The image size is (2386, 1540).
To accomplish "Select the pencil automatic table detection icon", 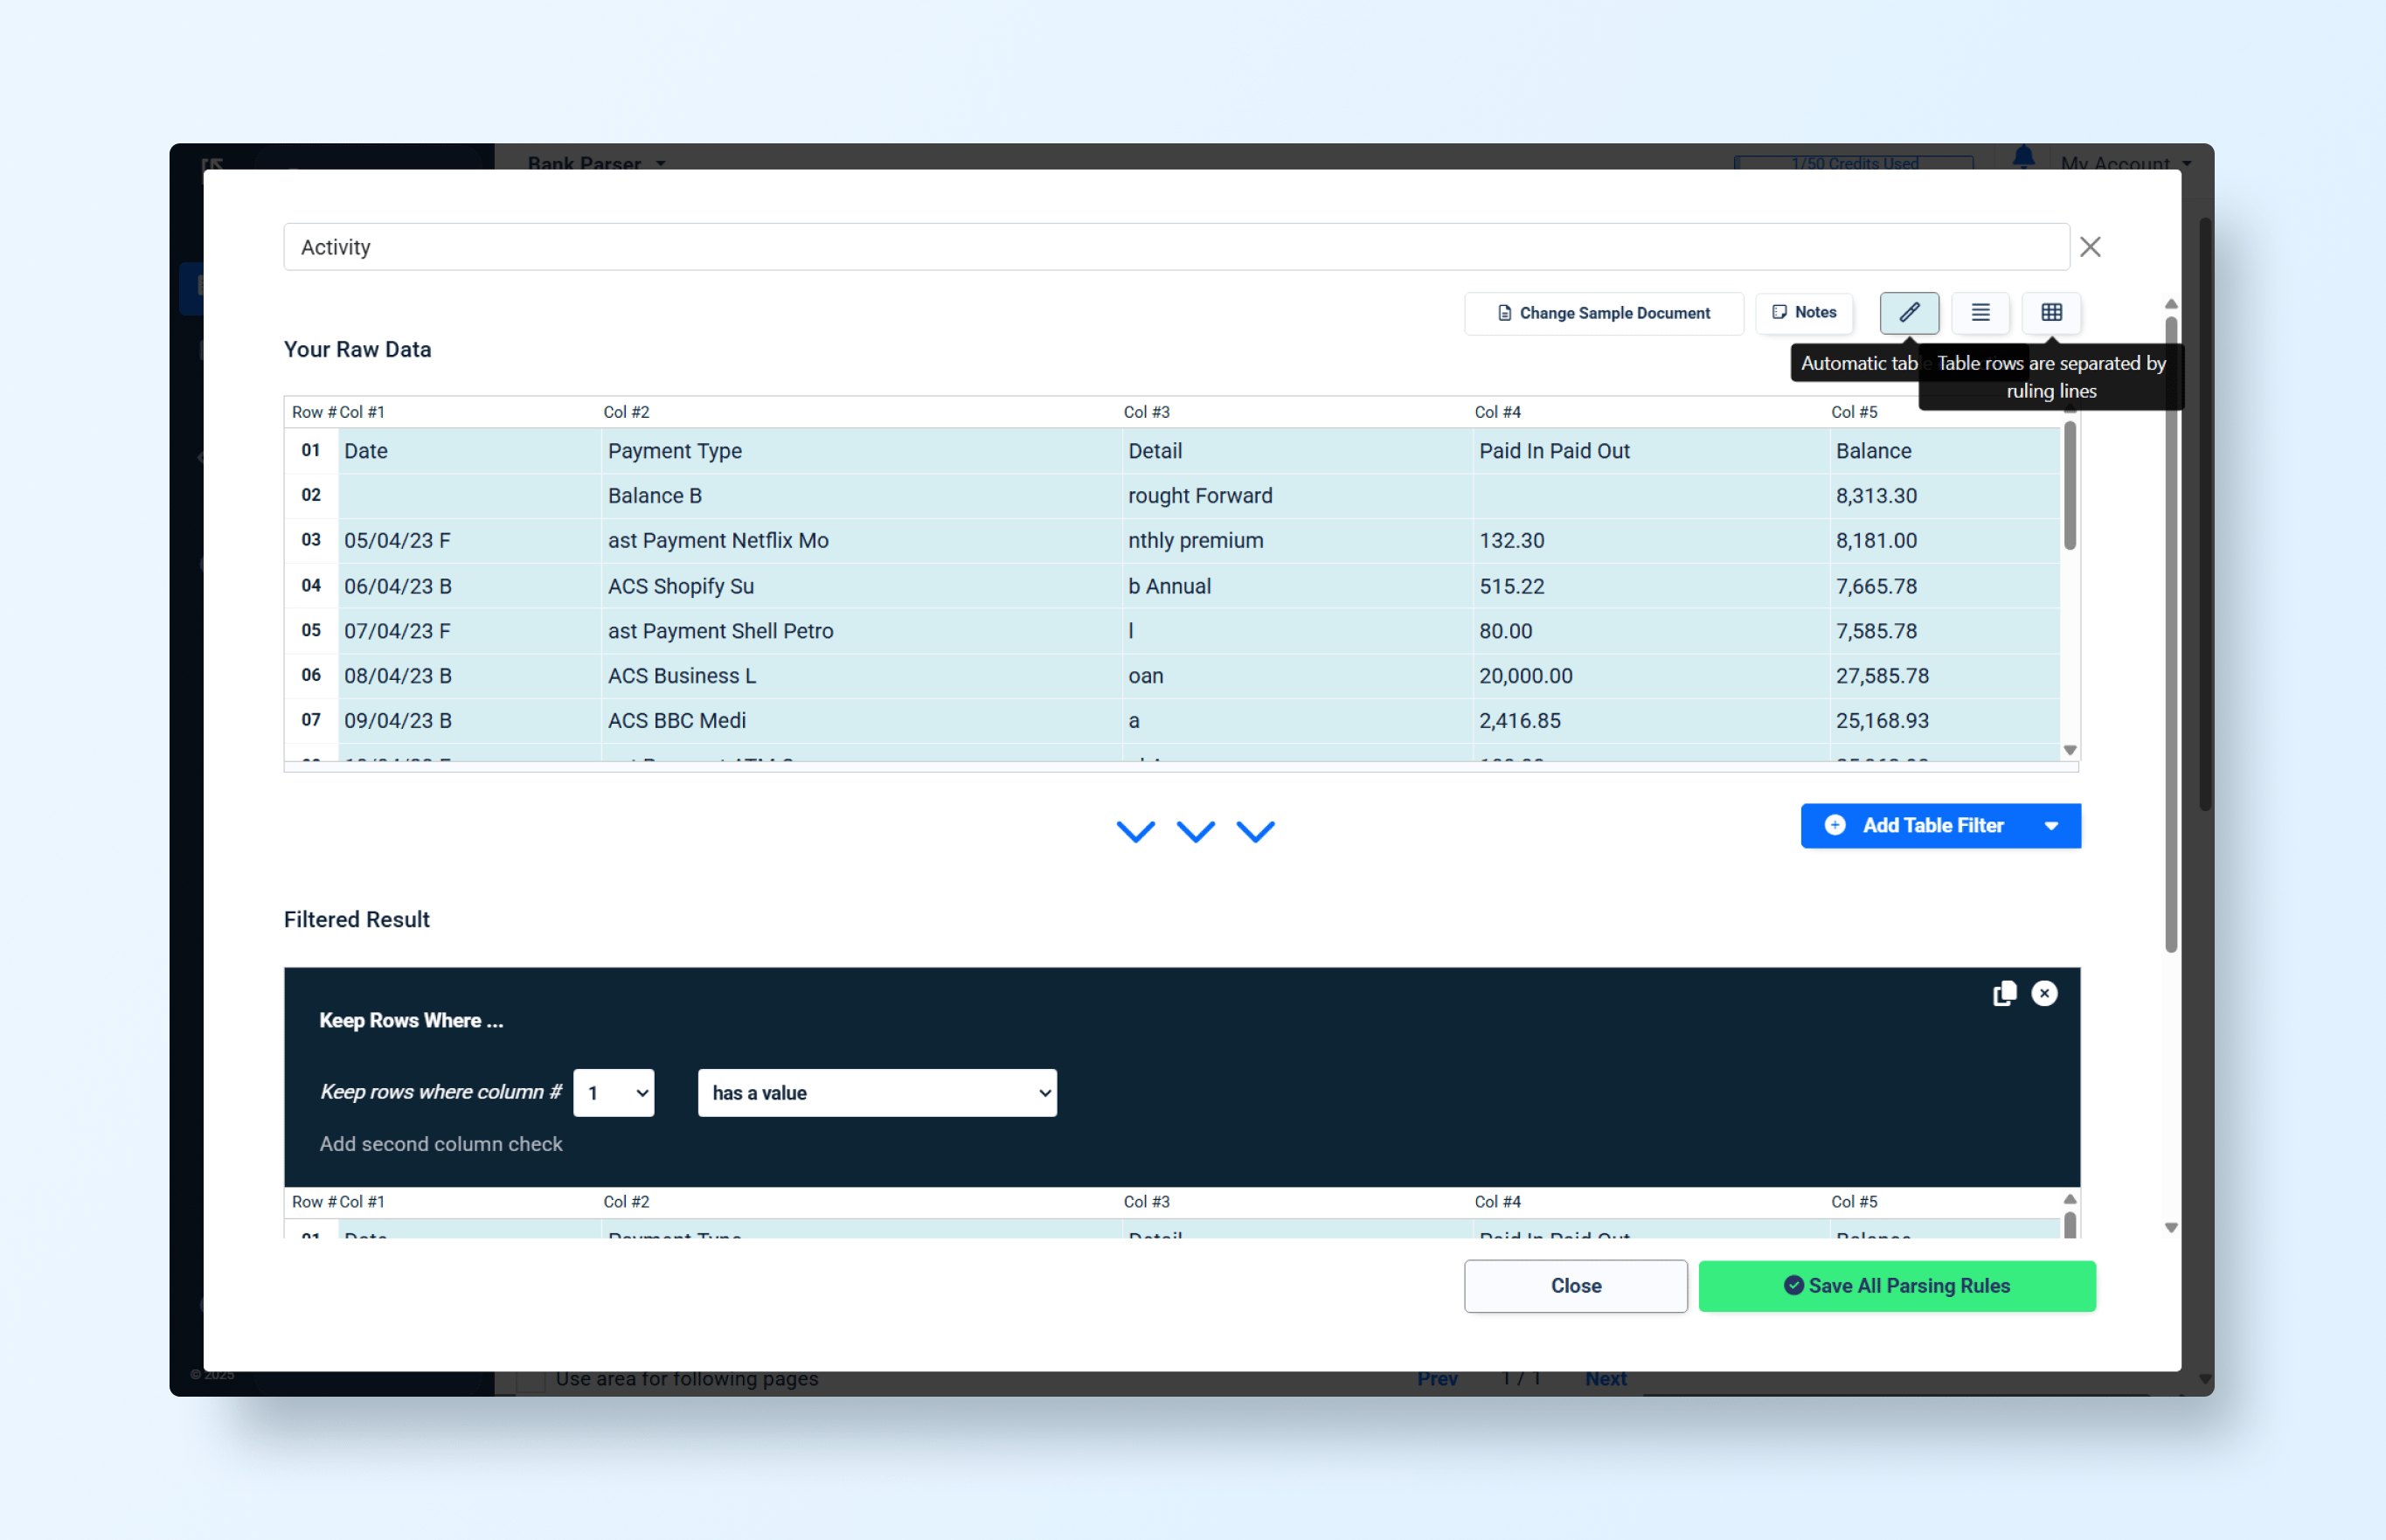I will 1908,313.
